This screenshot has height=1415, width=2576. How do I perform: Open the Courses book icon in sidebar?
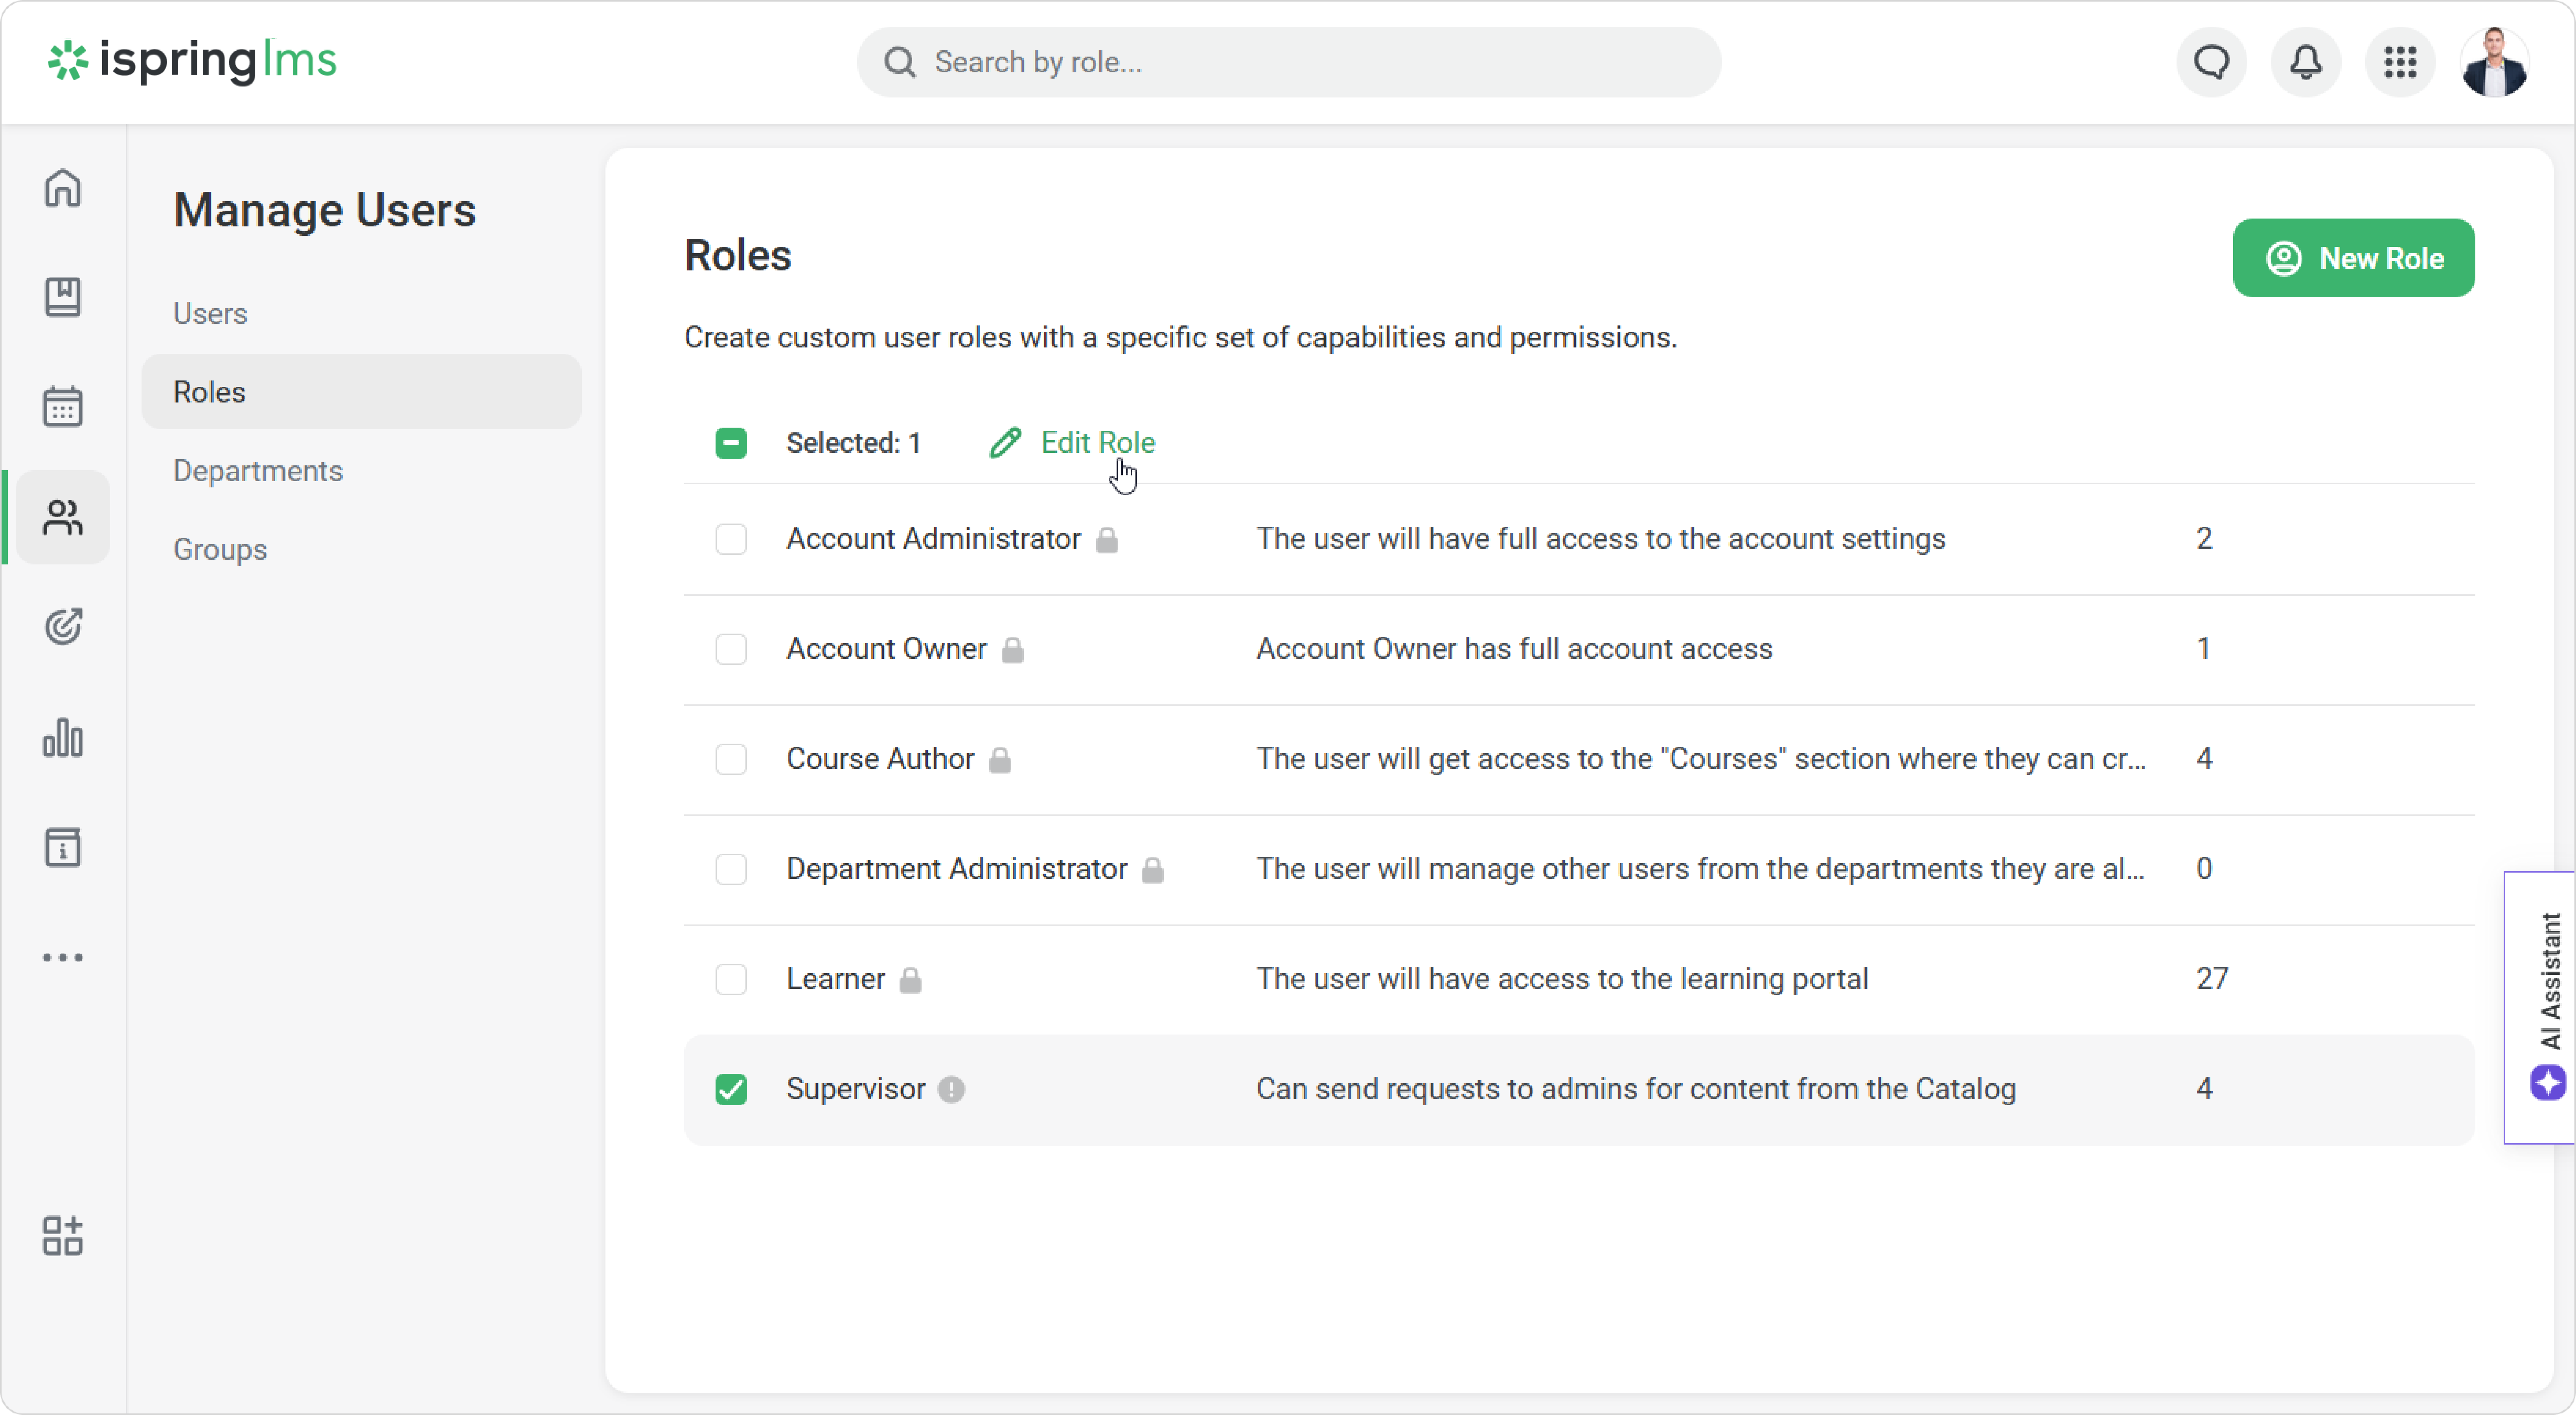pos(62,297)
